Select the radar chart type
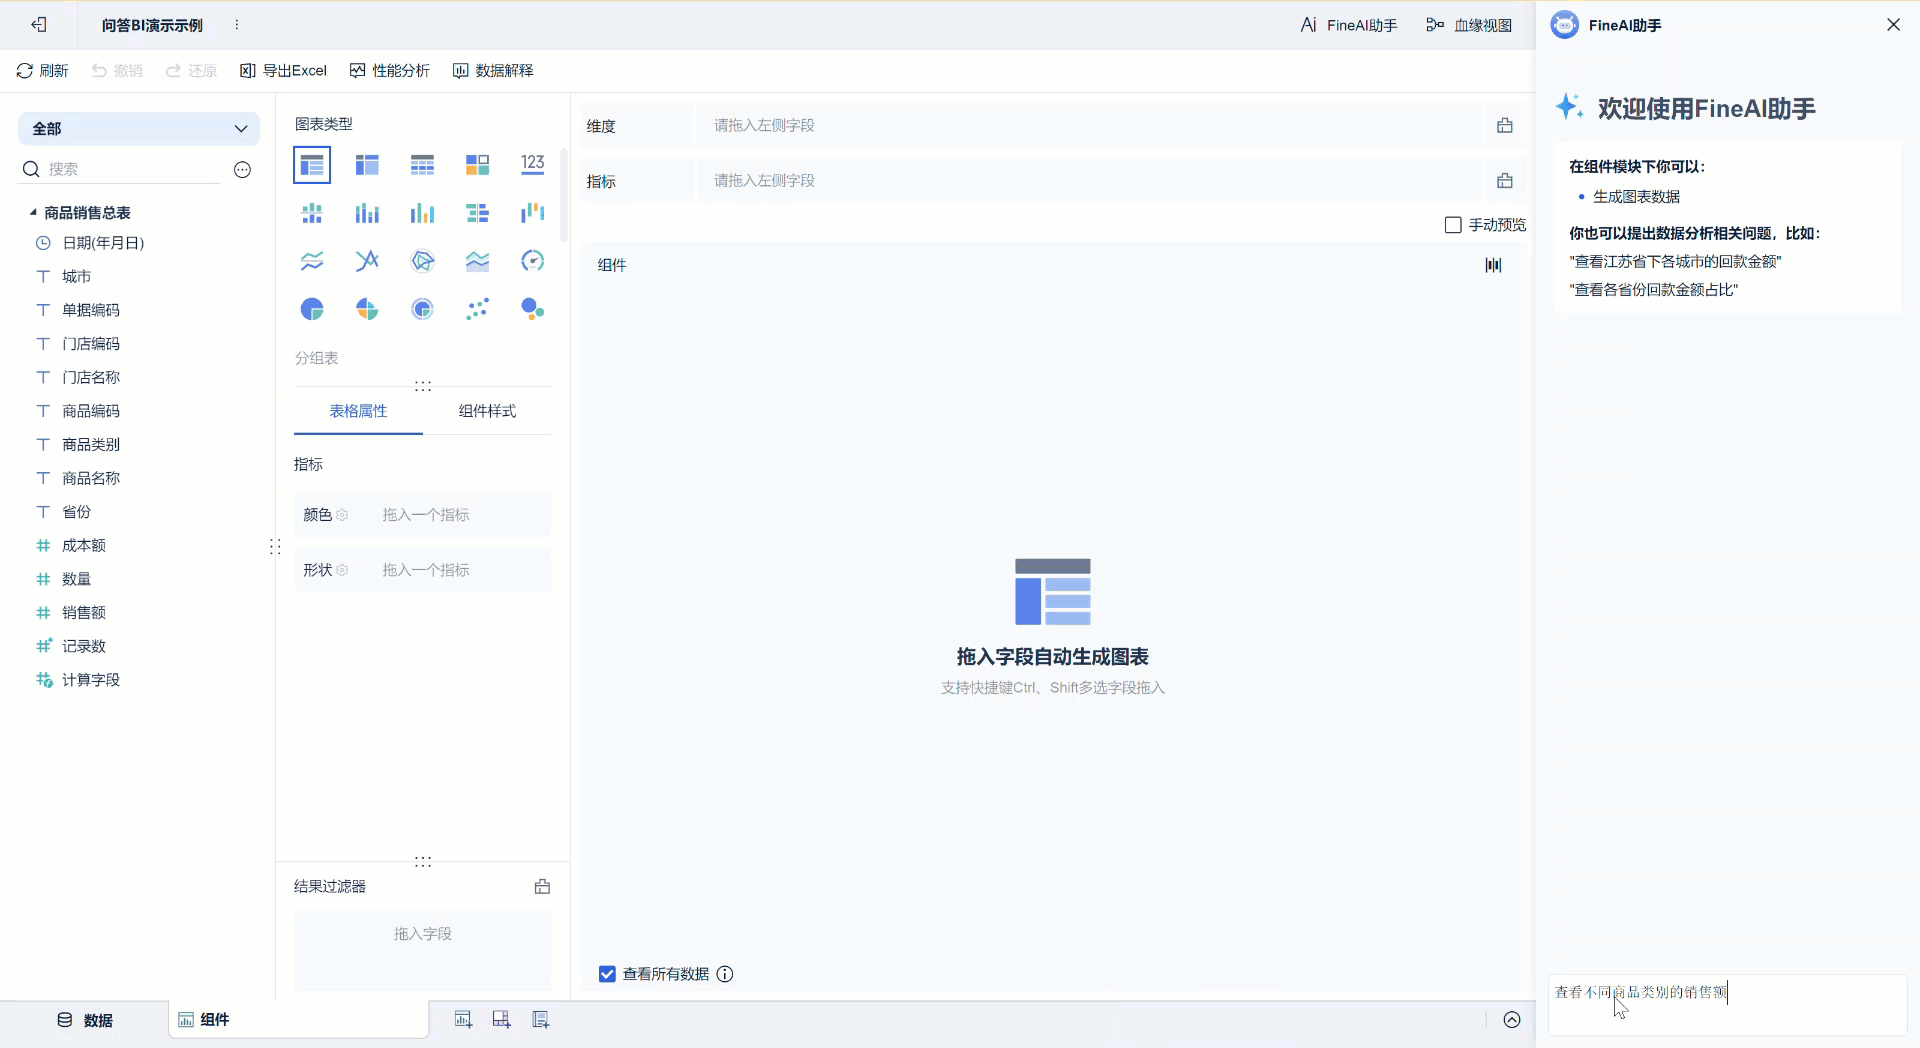The image size is (1920, 1048). point(422,261)
